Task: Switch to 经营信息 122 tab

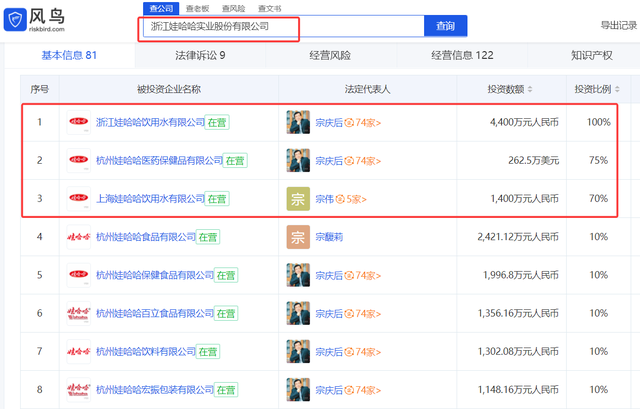Action: click(462, 55)
